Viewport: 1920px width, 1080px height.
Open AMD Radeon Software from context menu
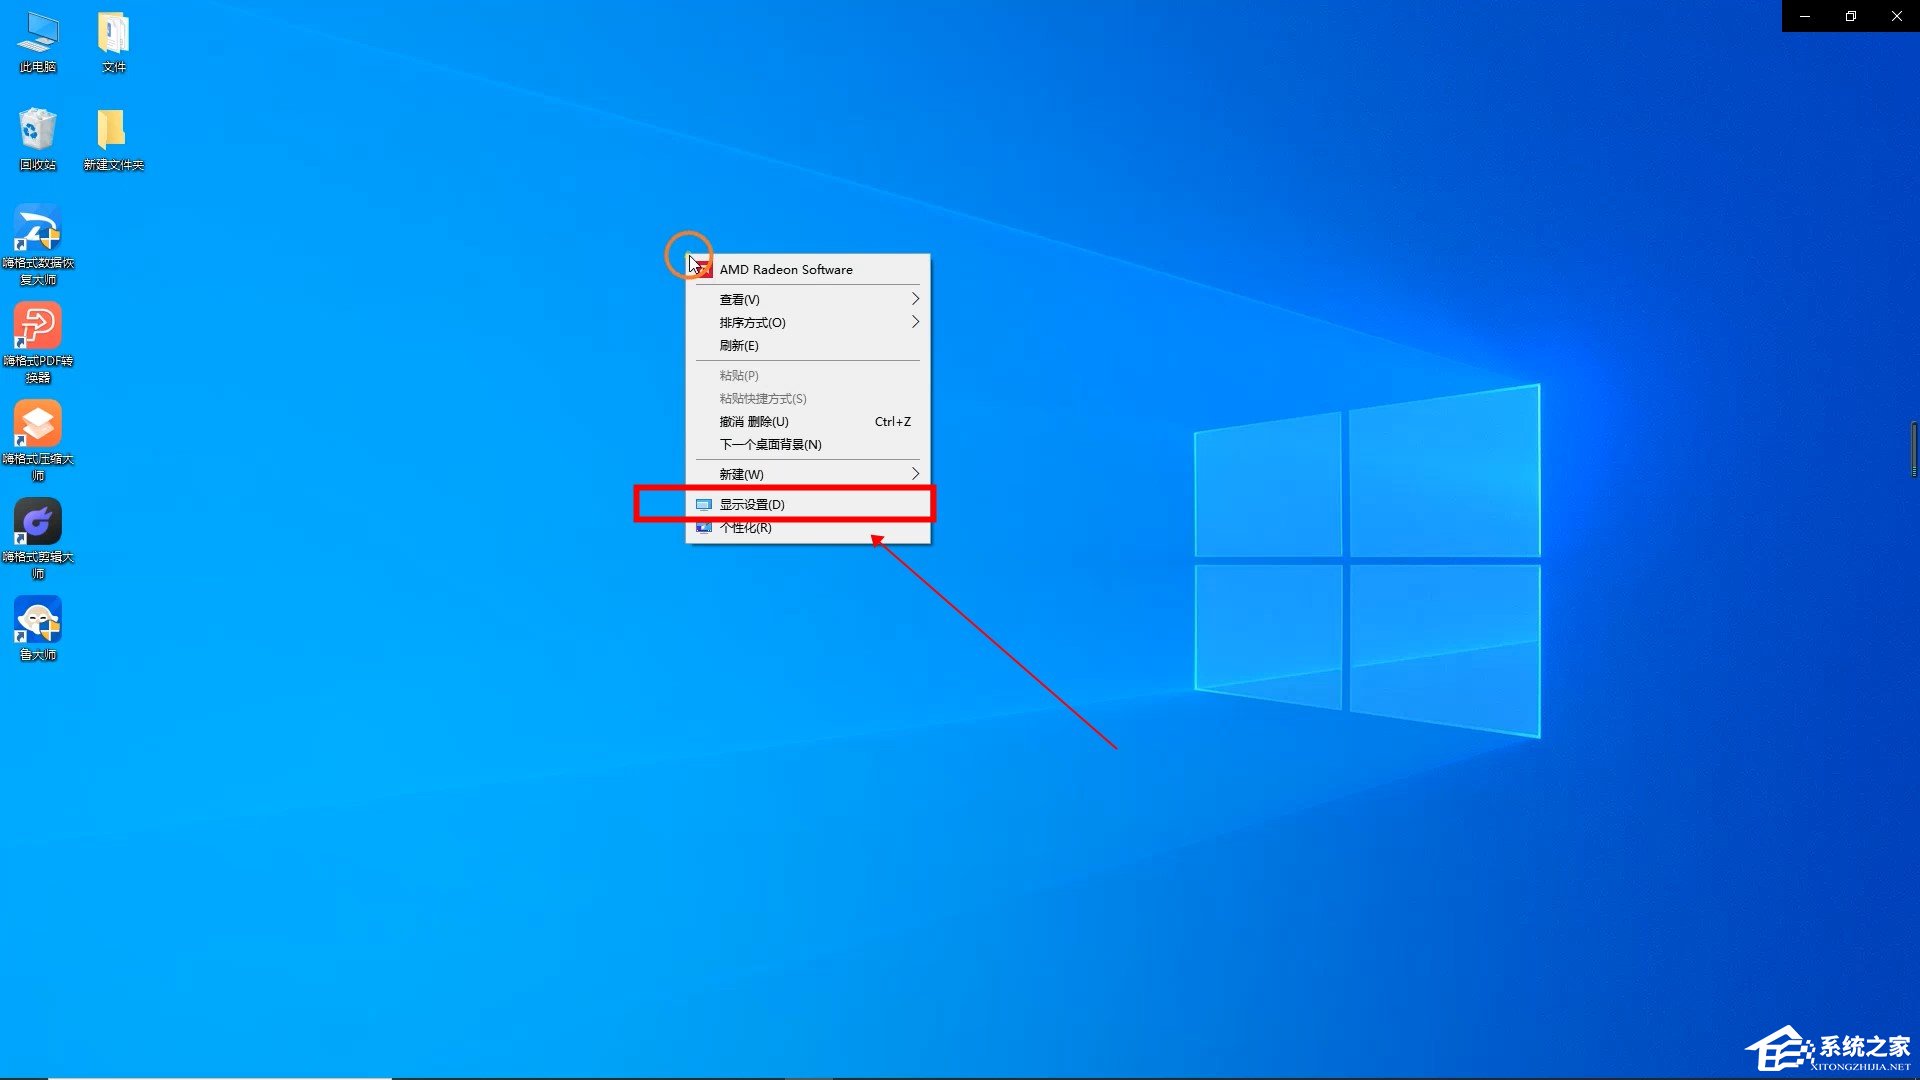pyautogui.click(x=786, y=270)
